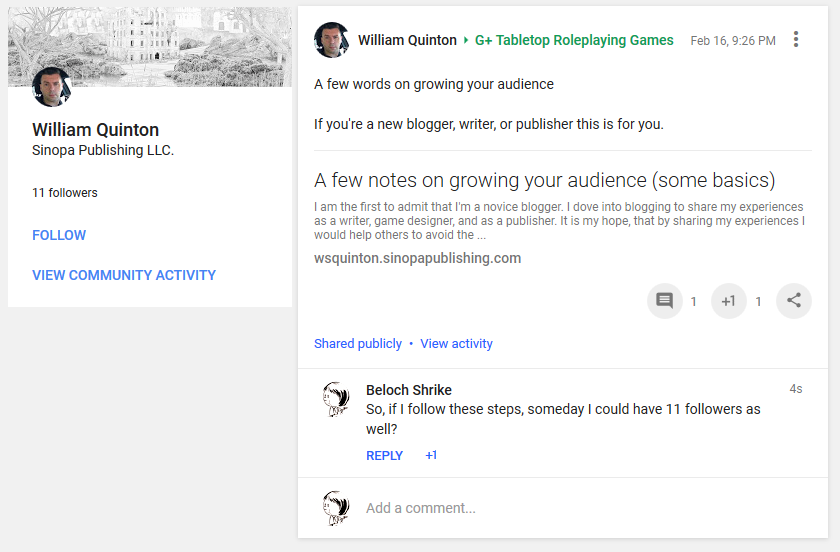Click the Add a comment input field
840x552 pixels.
(580, 508)
